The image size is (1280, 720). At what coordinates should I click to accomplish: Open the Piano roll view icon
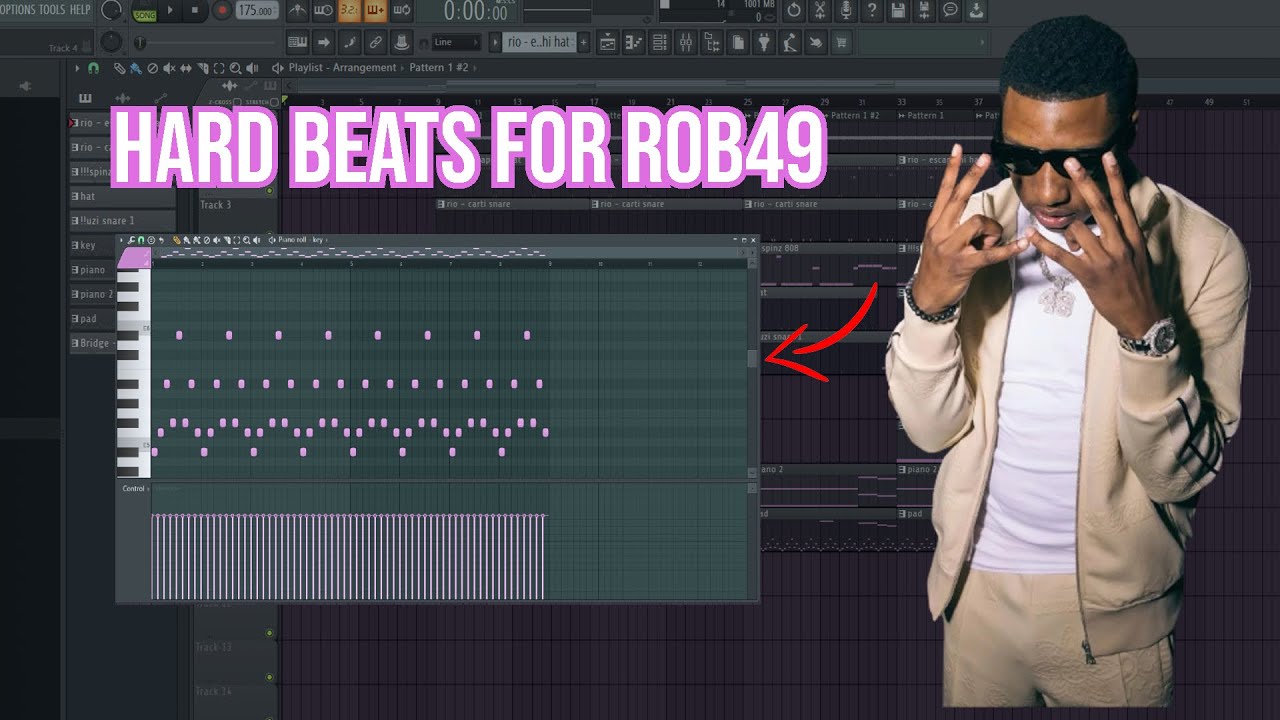[x=634, y=42]
